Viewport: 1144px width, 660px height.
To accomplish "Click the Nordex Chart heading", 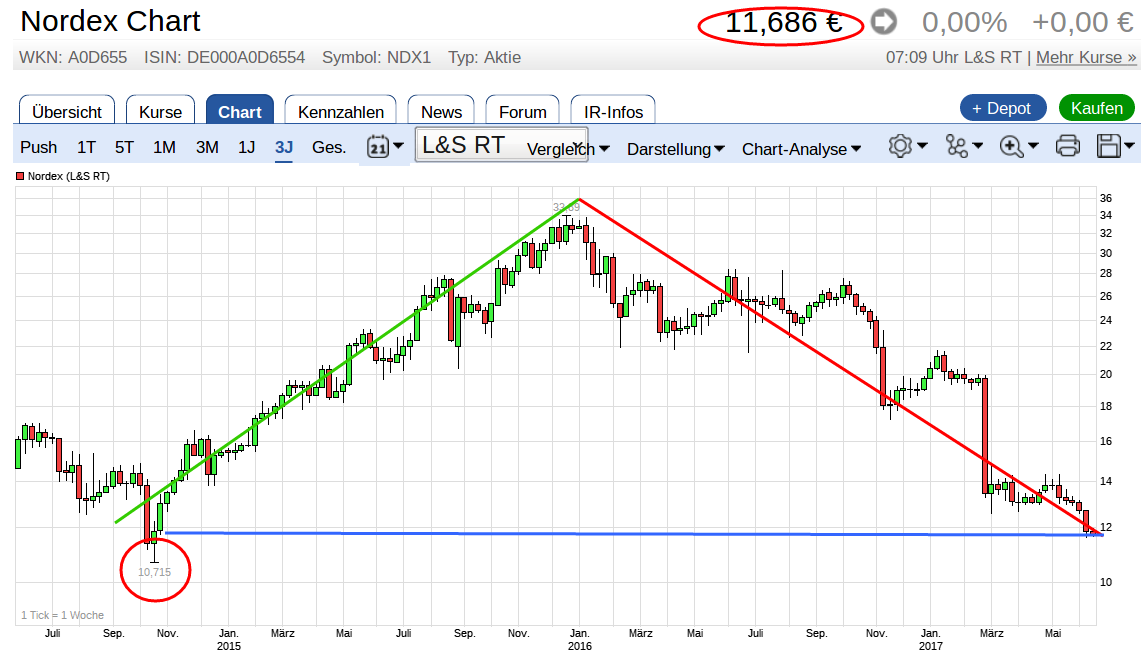I will tap(110, 21).
